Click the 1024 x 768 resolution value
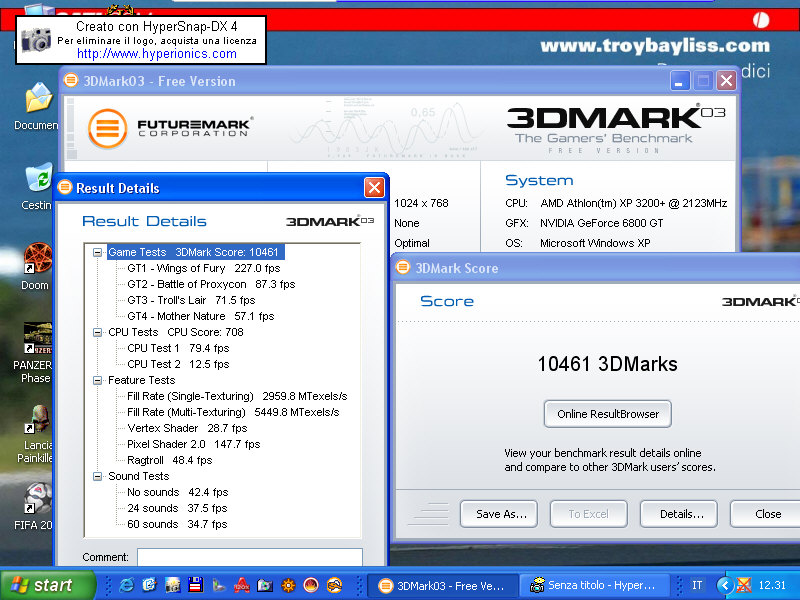The image size is (800, 600). (421, 203)
